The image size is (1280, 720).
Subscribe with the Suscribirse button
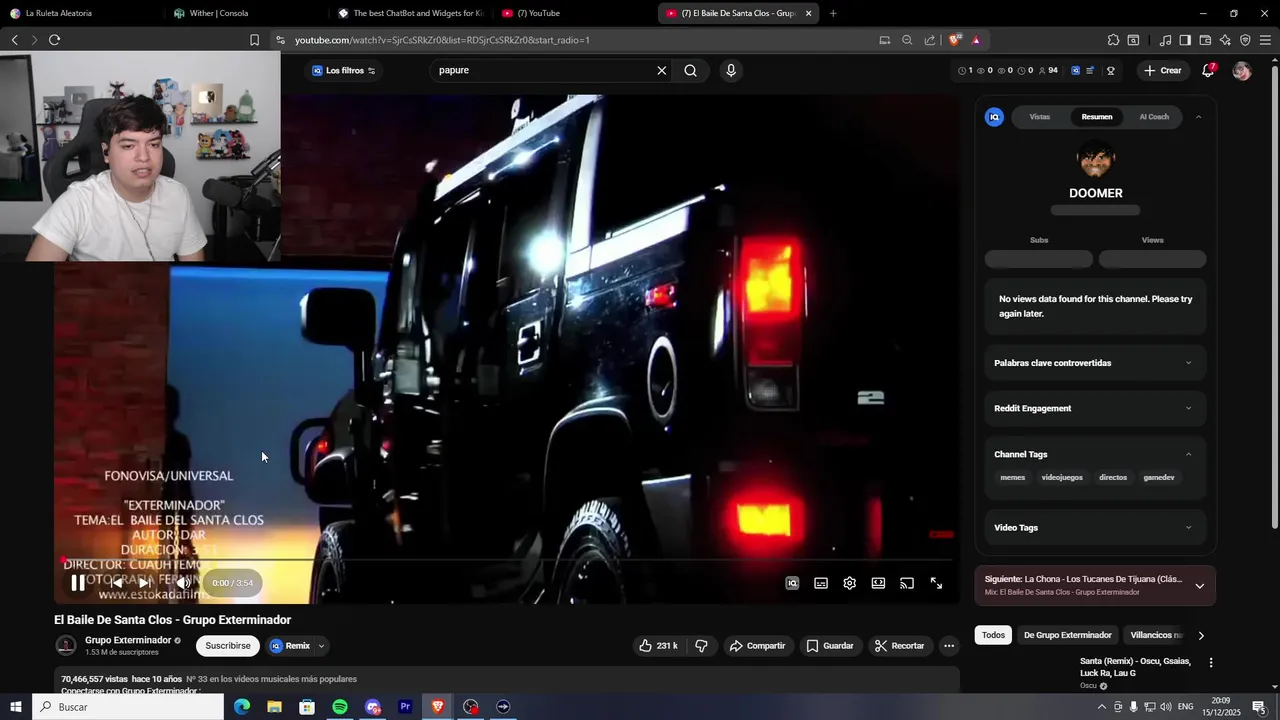[x=228, y=646]
